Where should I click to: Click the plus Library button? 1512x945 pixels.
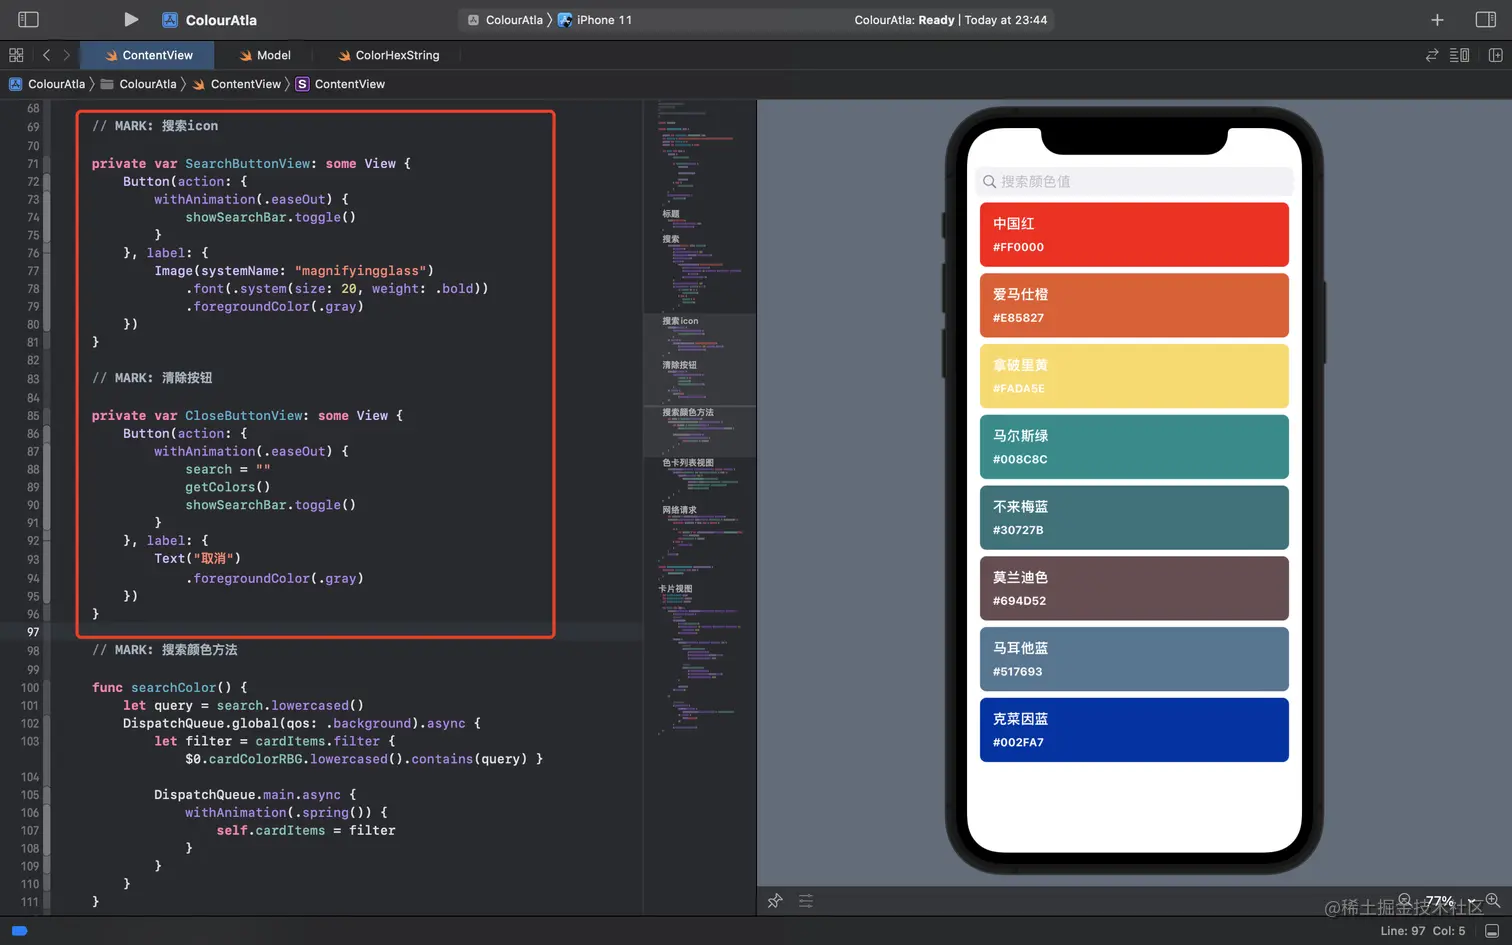[1437, 19]
